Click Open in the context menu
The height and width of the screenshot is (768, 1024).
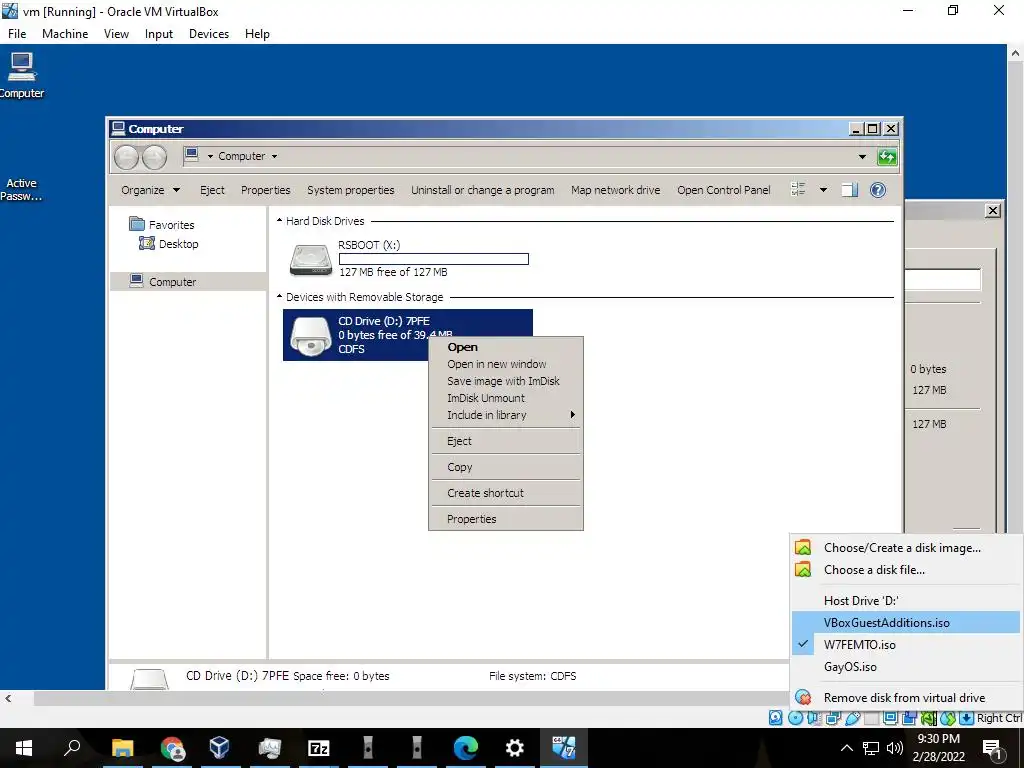505,347
